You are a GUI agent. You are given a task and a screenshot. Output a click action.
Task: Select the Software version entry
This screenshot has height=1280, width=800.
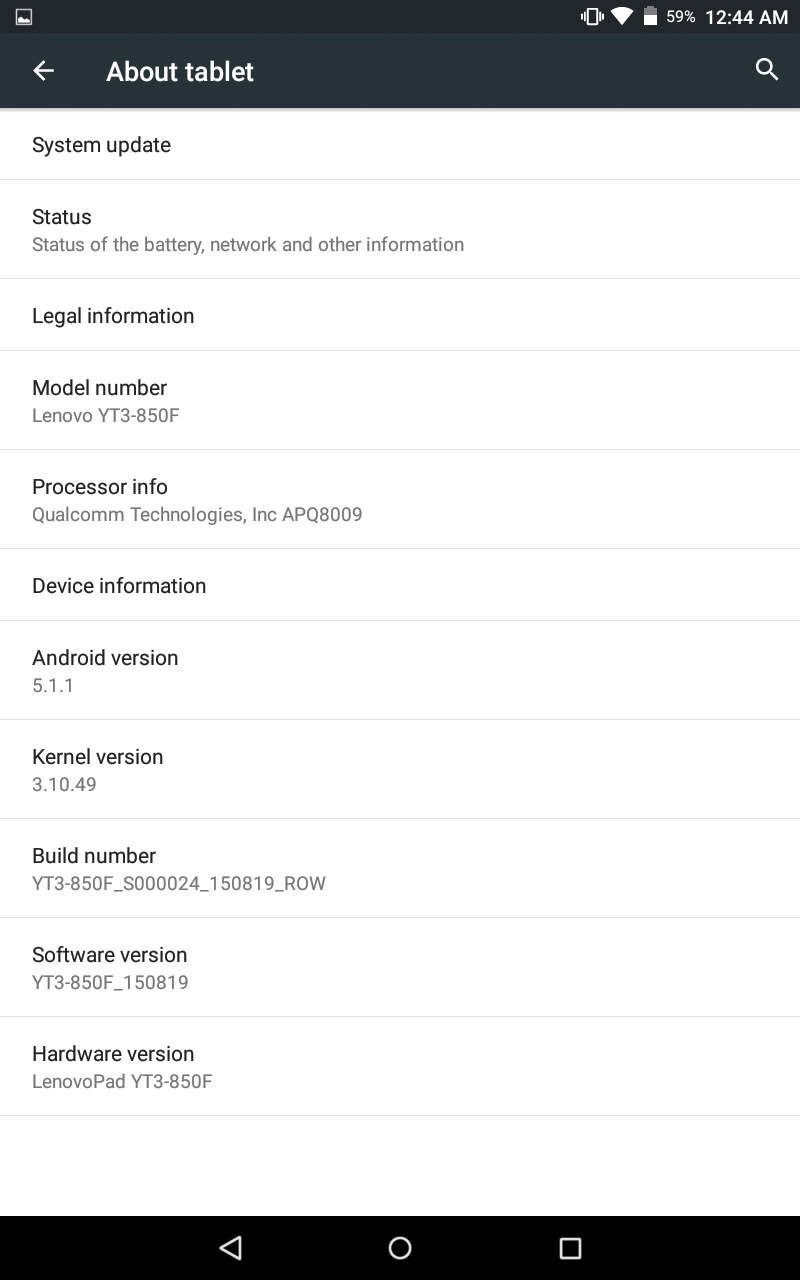(400, 967)
